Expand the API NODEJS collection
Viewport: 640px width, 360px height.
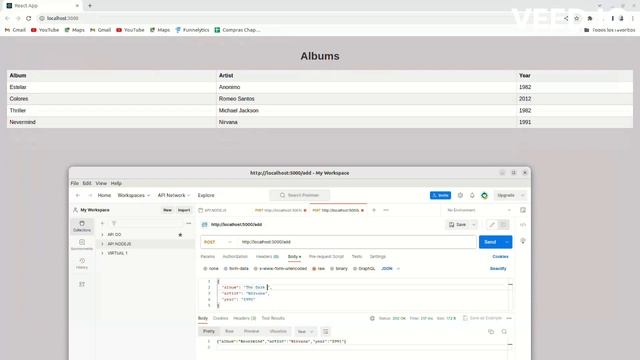tap(102, 244)
